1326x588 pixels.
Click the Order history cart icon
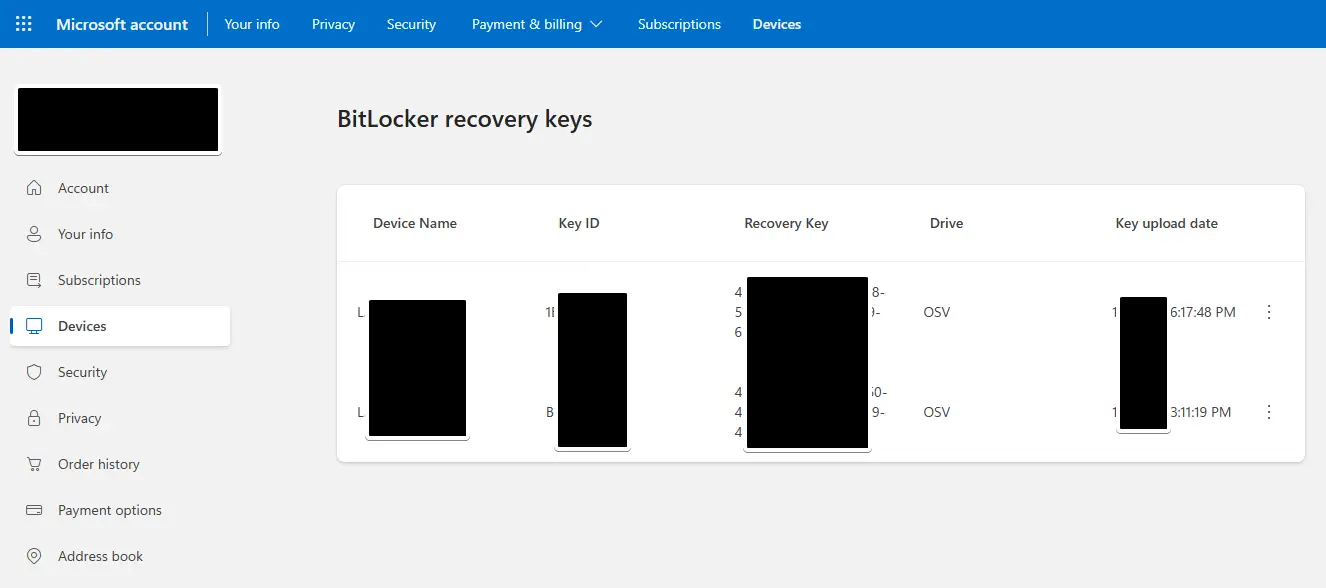pos(34,464)
